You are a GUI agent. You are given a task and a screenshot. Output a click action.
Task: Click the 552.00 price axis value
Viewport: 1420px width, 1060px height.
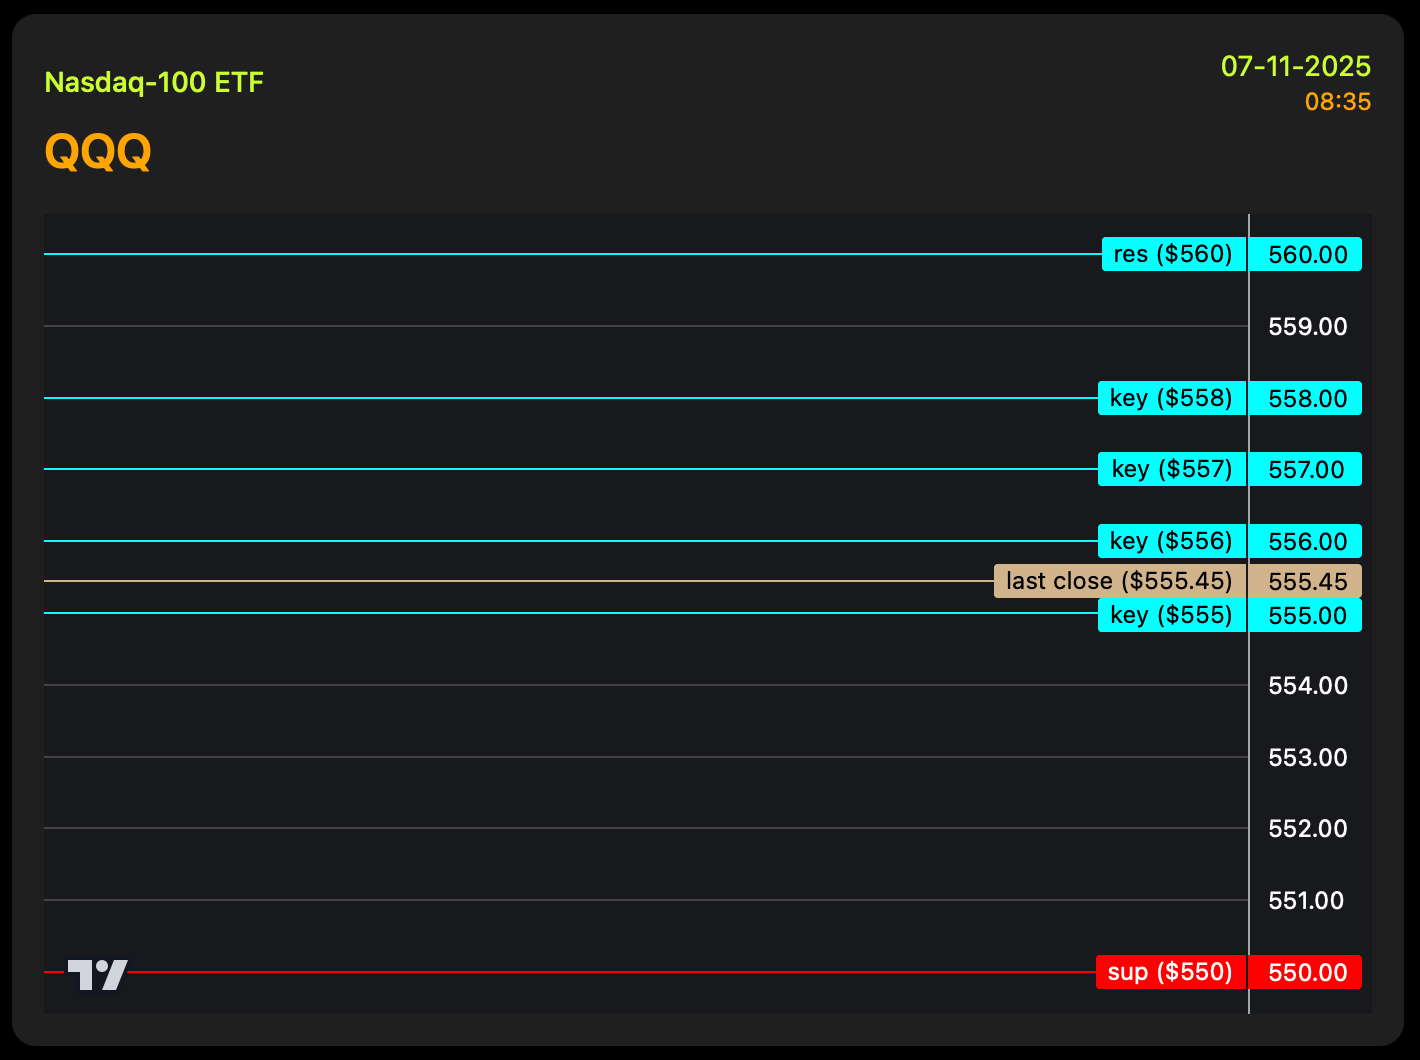pyautogui.click(x=1307, y=829)
